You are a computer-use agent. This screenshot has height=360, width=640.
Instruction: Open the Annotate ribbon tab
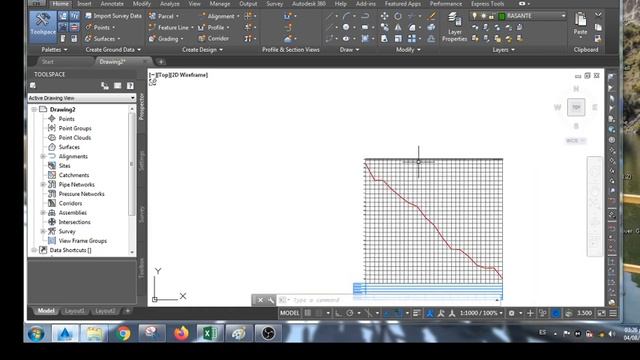point(112,4)
